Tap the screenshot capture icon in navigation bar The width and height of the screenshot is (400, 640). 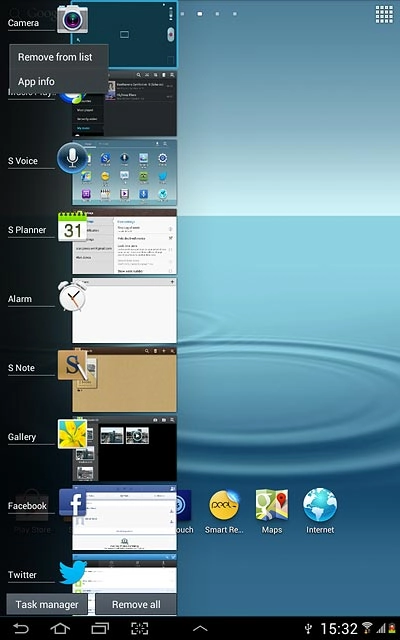(x=139, y=629)
